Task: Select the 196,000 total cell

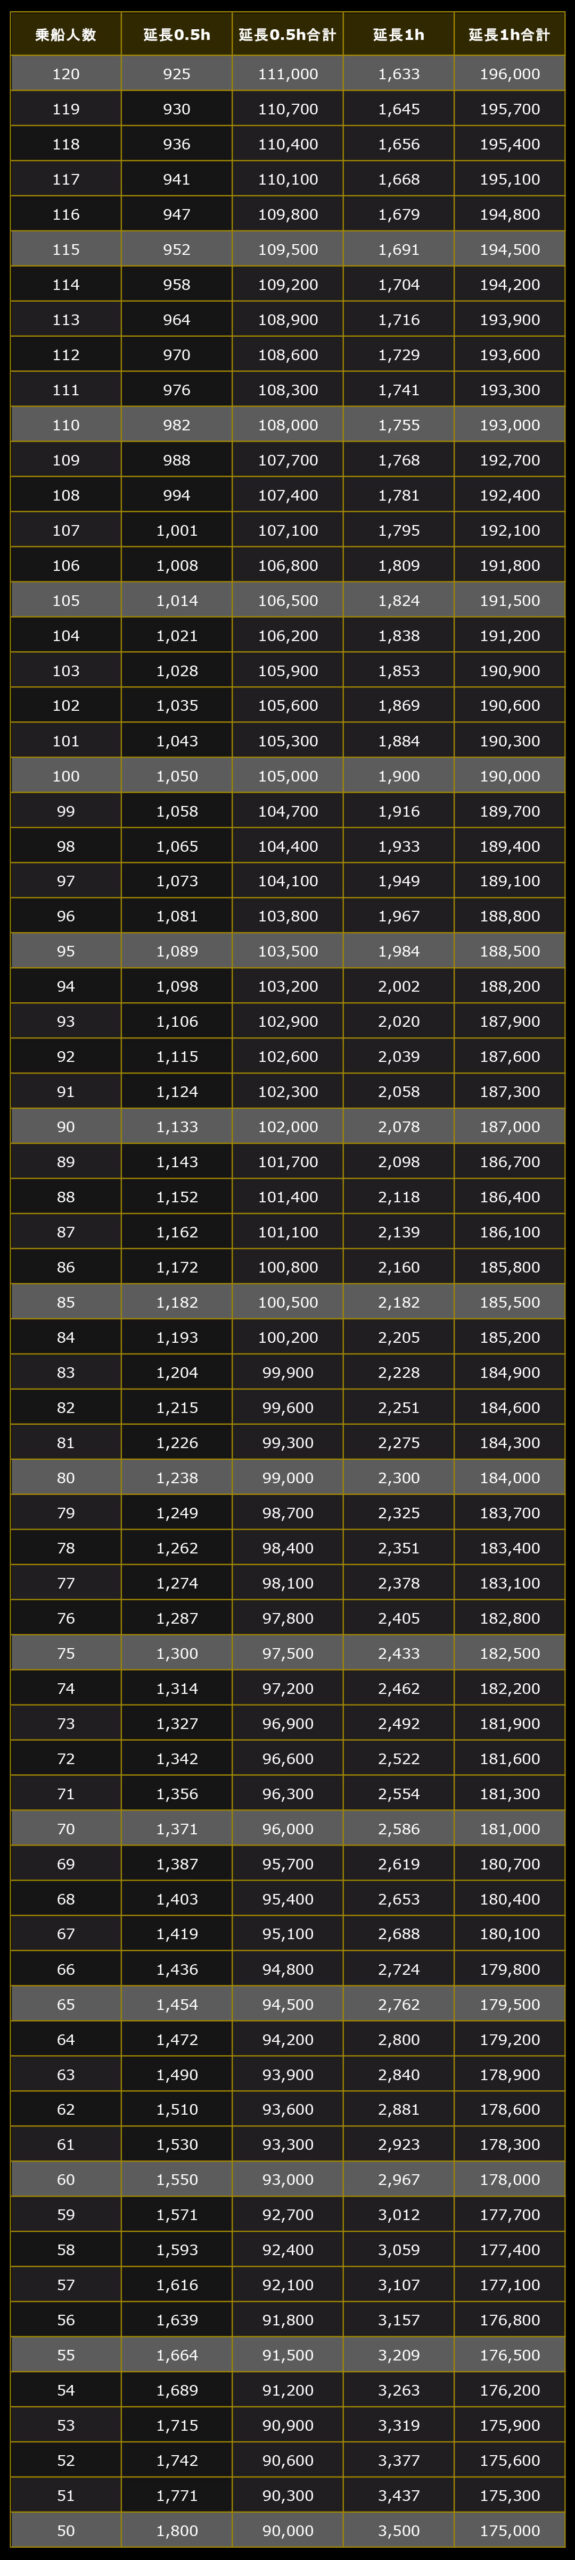Action: (509, 74)
